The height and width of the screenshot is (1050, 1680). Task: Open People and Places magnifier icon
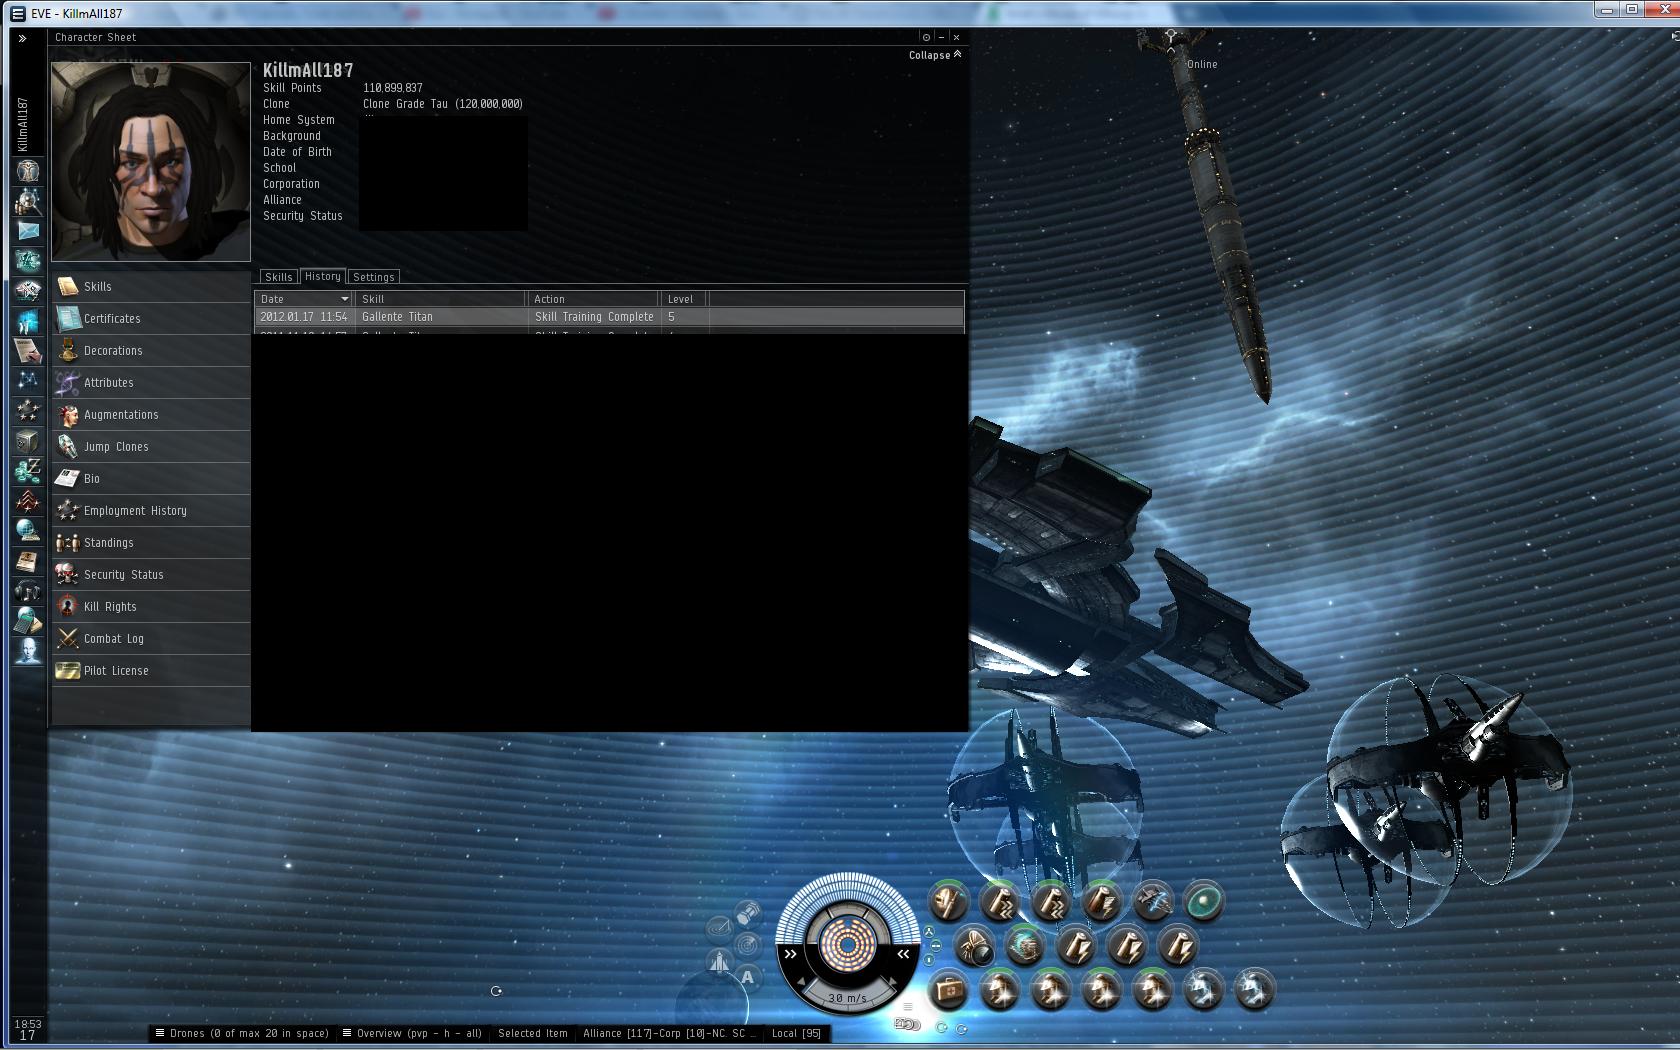coord(28,201)
